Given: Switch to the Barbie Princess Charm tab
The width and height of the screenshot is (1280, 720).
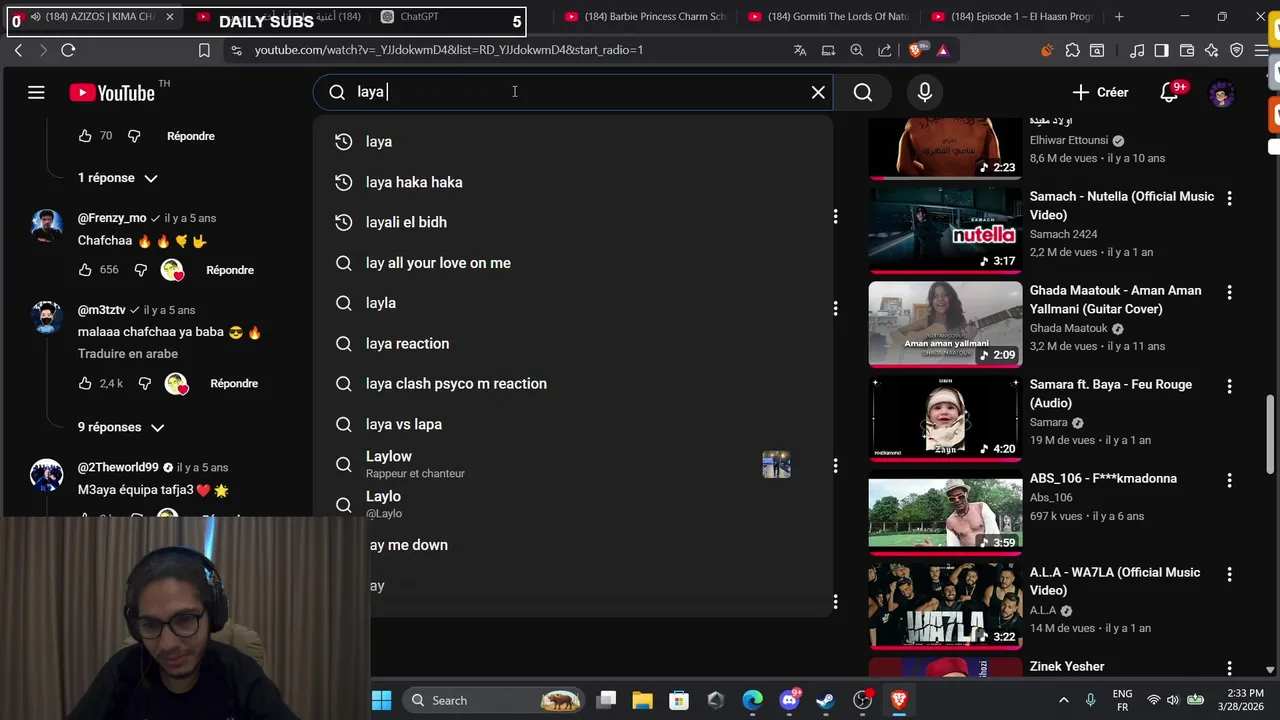Looking at the screenshot, I should tap(645, 17).
